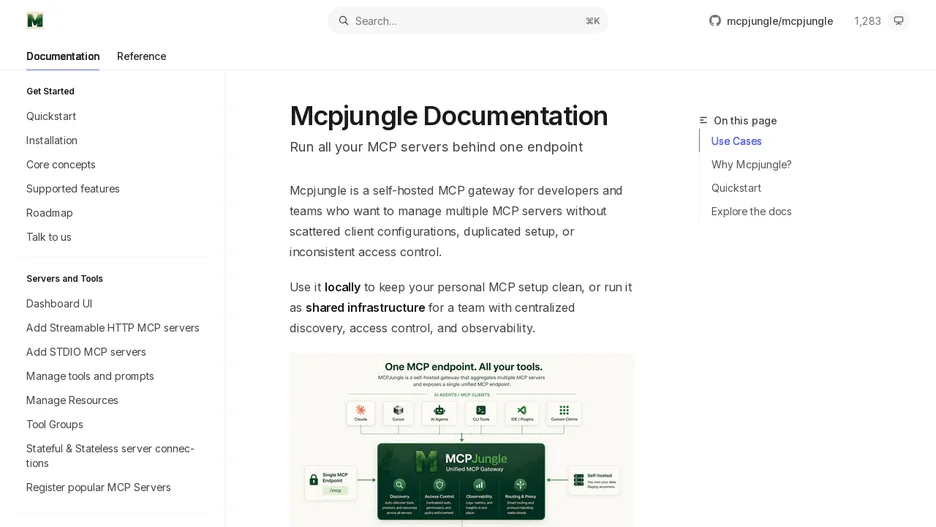
Task: Open the Installation page
Action: 51,140
